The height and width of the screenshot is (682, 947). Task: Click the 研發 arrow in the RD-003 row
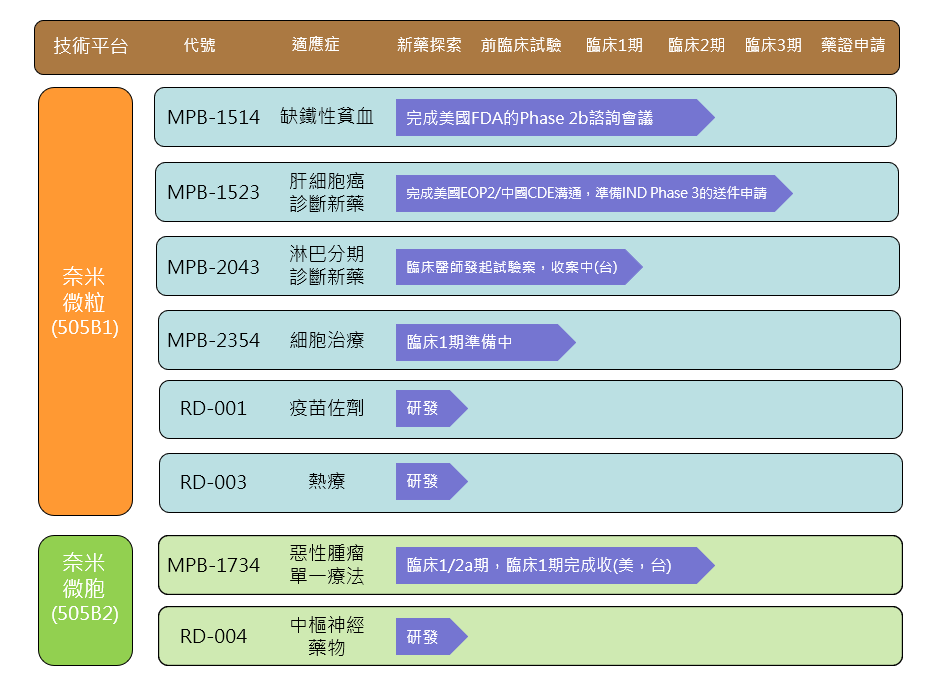pos(432,481)
